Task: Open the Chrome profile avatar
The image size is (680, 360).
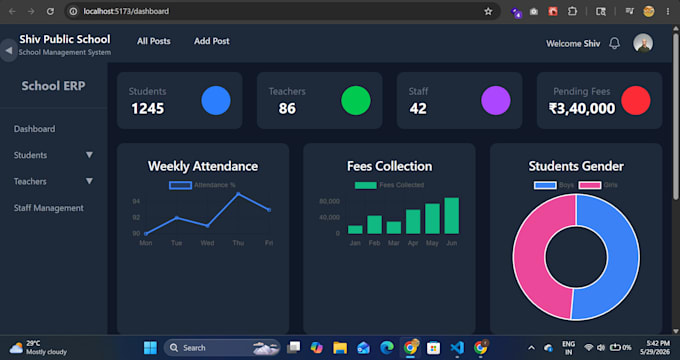Action: coord(649,11)
